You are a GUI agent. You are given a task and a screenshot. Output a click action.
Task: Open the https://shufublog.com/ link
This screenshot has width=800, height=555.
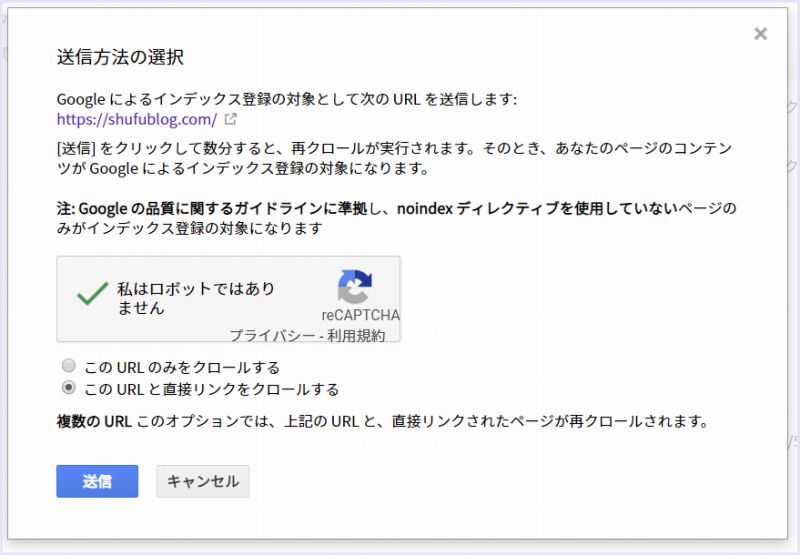point(136,120)
